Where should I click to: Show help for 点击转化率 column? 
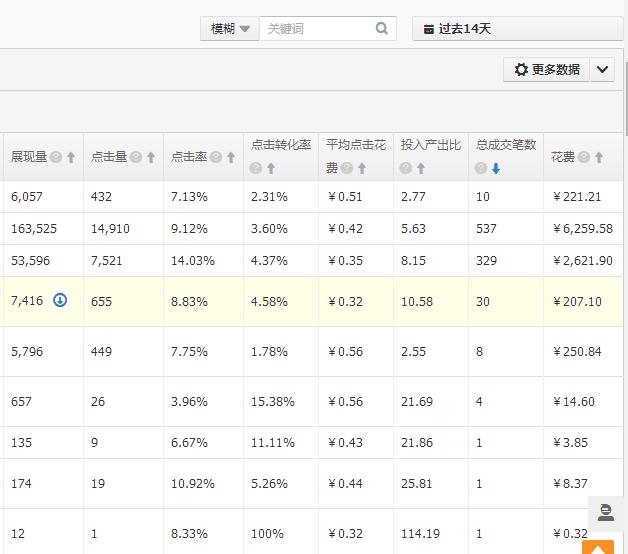pyautogui.click(x=256, y=168)
